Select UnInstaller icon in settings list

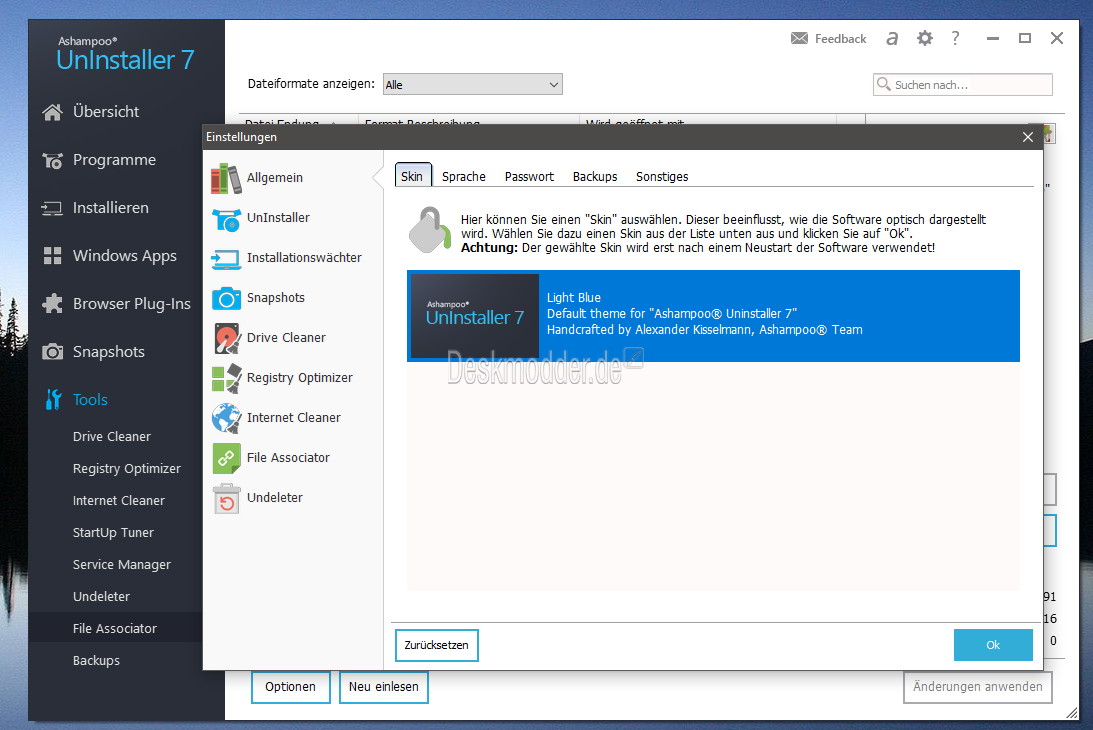pos(226,218)
